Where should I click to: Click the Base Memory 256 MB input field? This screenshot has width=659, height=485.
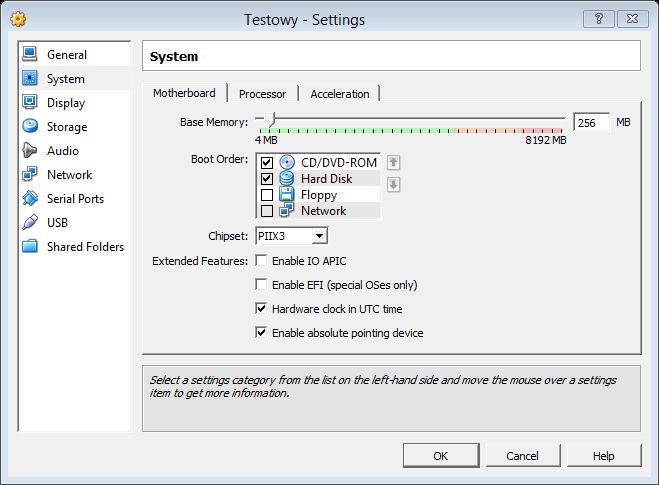591,122
